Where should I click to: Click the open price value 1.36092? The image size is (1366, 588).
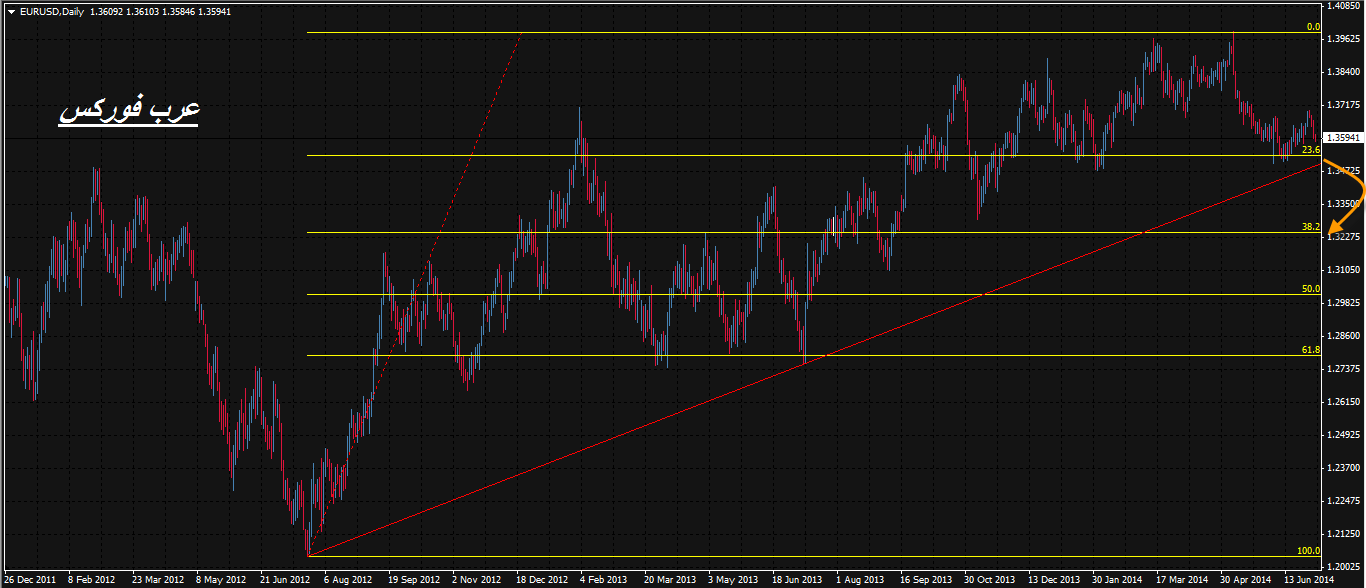coord(107,11)
